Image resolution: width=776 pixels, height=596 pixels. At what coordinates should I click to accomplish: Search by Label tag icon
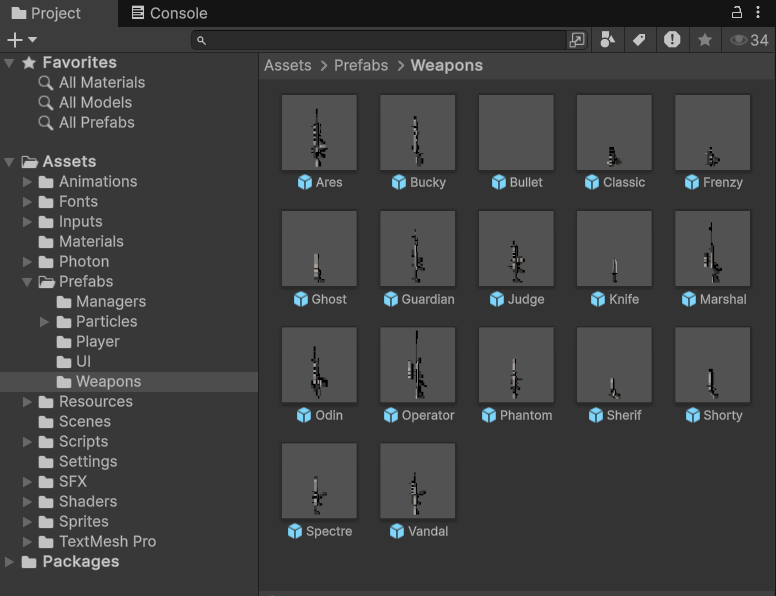pos(639,40)
